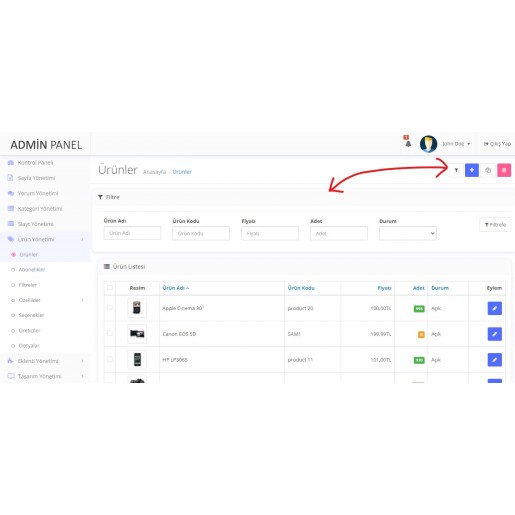515x515 pixels.
Task: Sort table by Ürün Kodu column
Action: 301,288
